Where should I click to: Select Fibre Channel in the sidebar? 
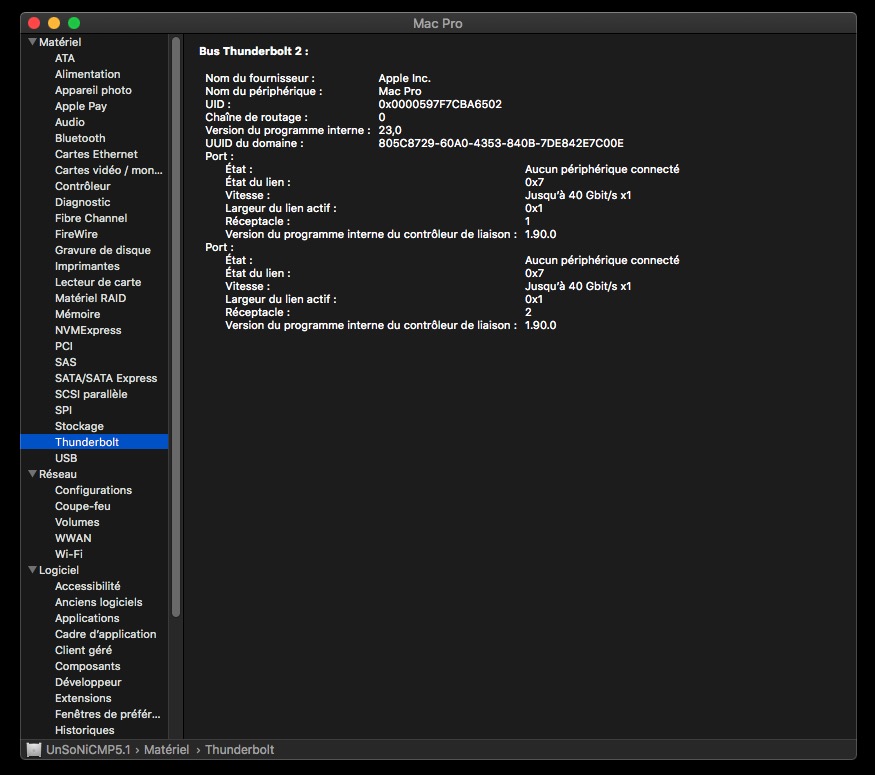pos(91,218)
